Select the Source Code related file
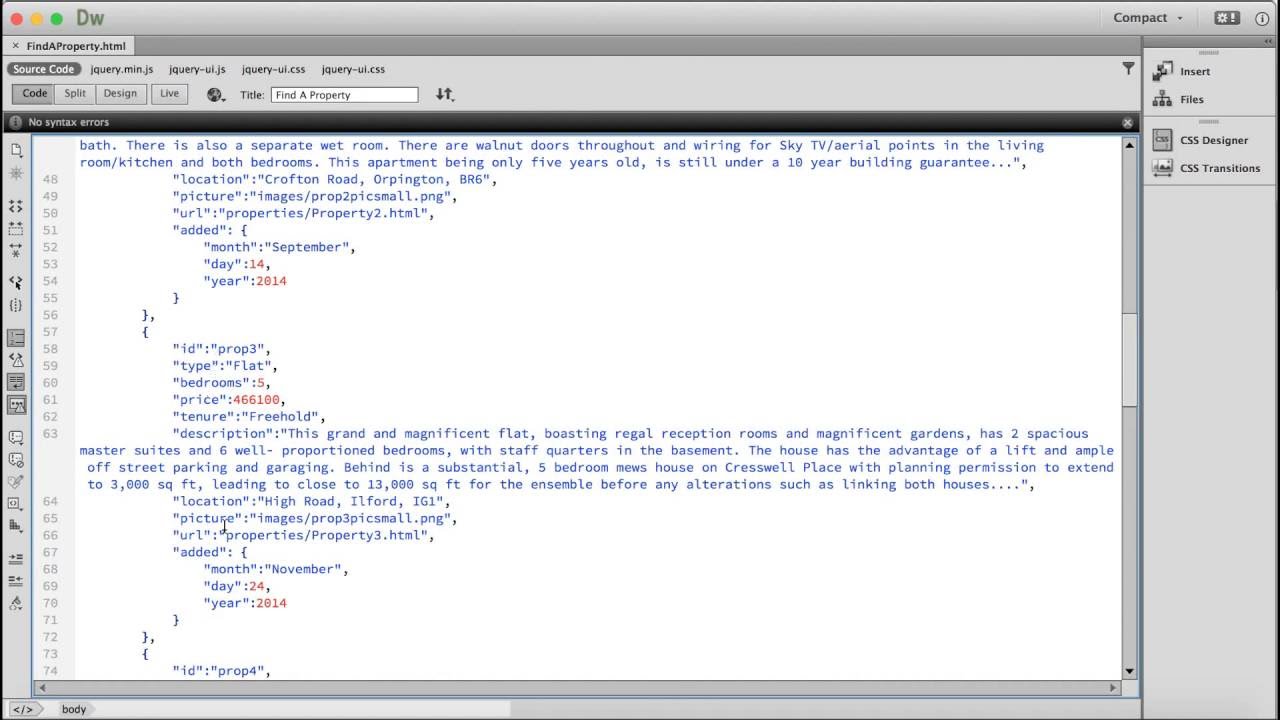The height and width of the screenshot is (720, 1280). tap(44, 69)
